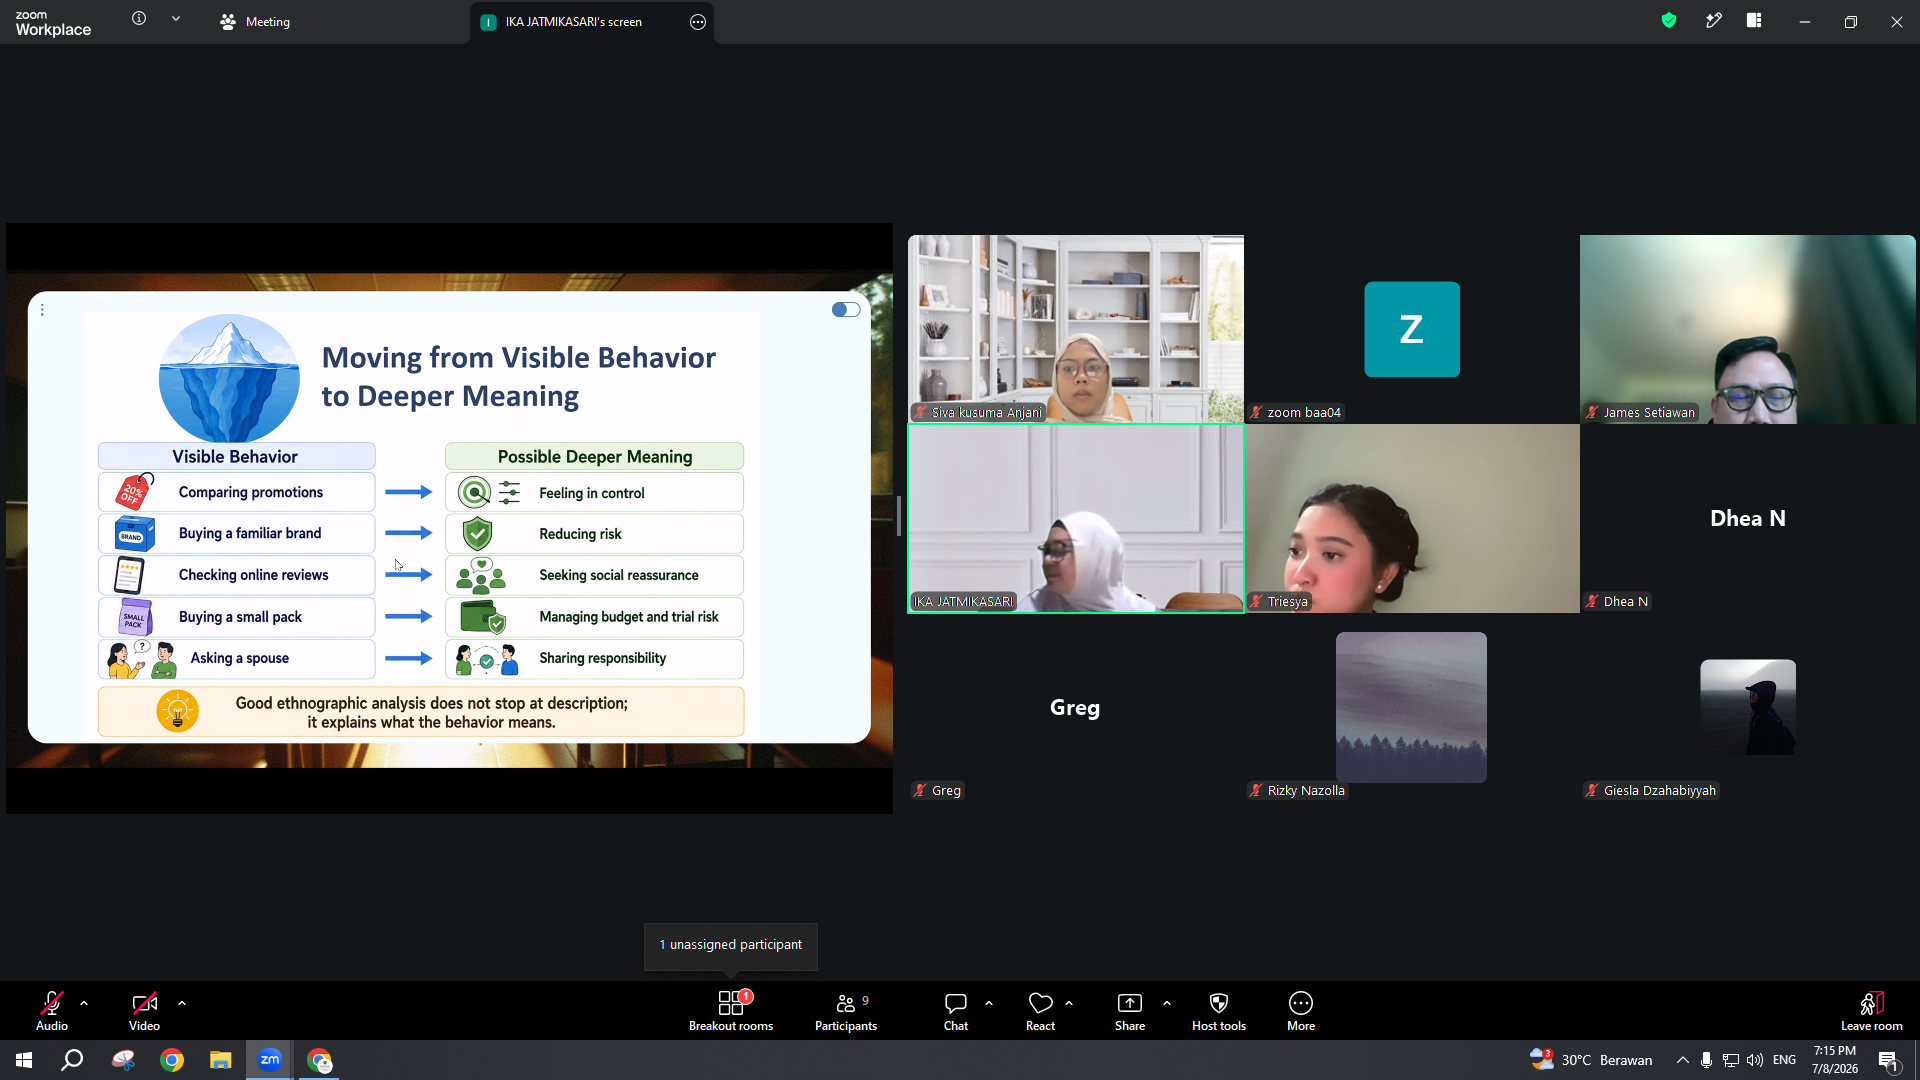Open the Chat panel
1920x1080 pixels.
tap(956, 1010)
